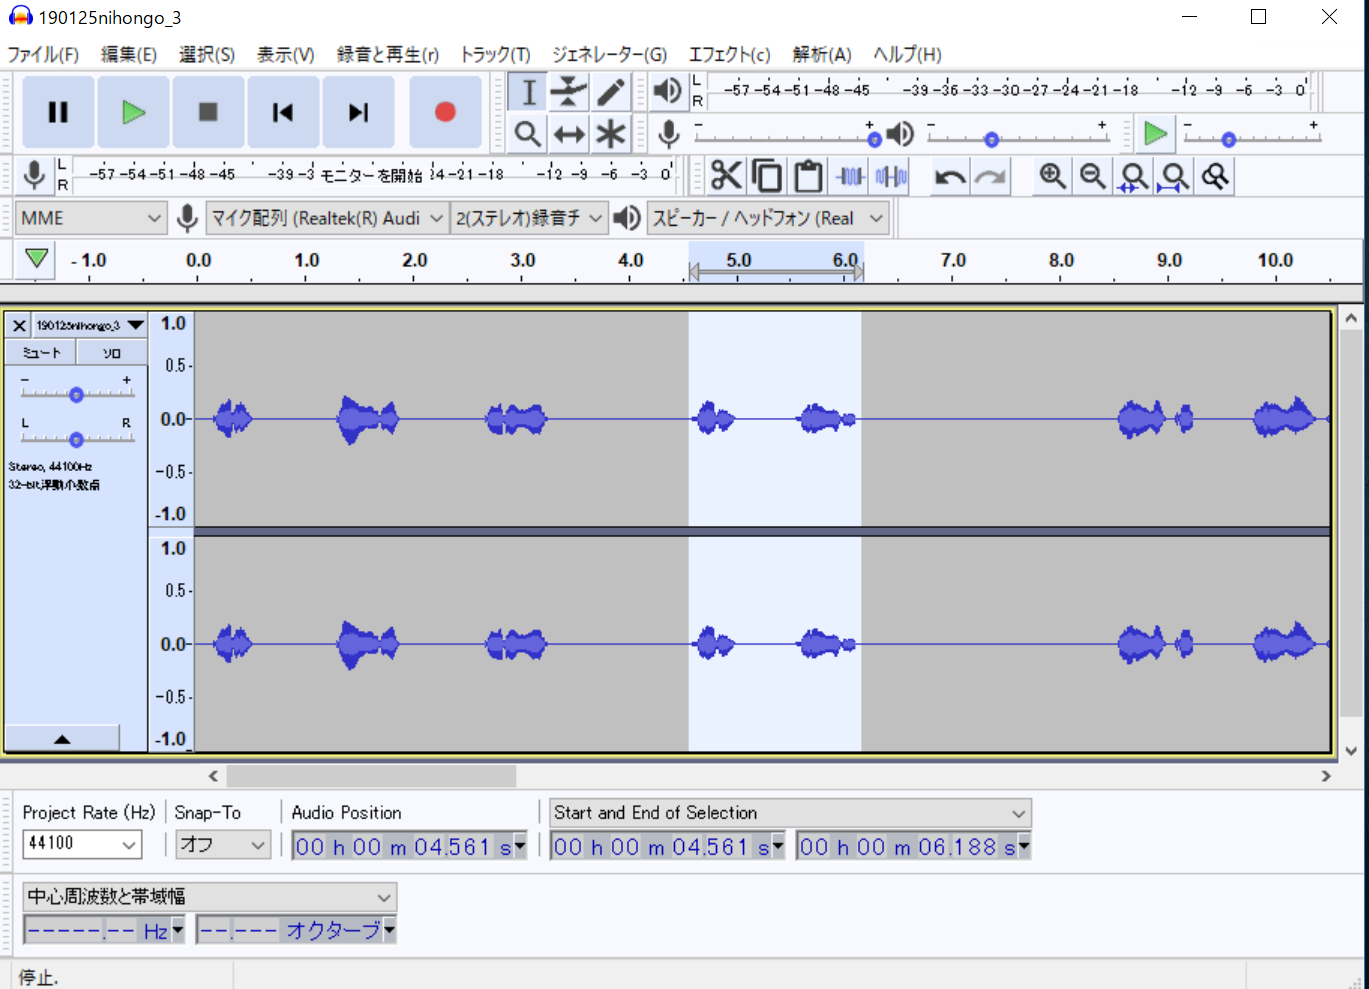This screenshot has height=989, width=1369.
Task: Click Play-at-Speed green button
Action: 1155,132
